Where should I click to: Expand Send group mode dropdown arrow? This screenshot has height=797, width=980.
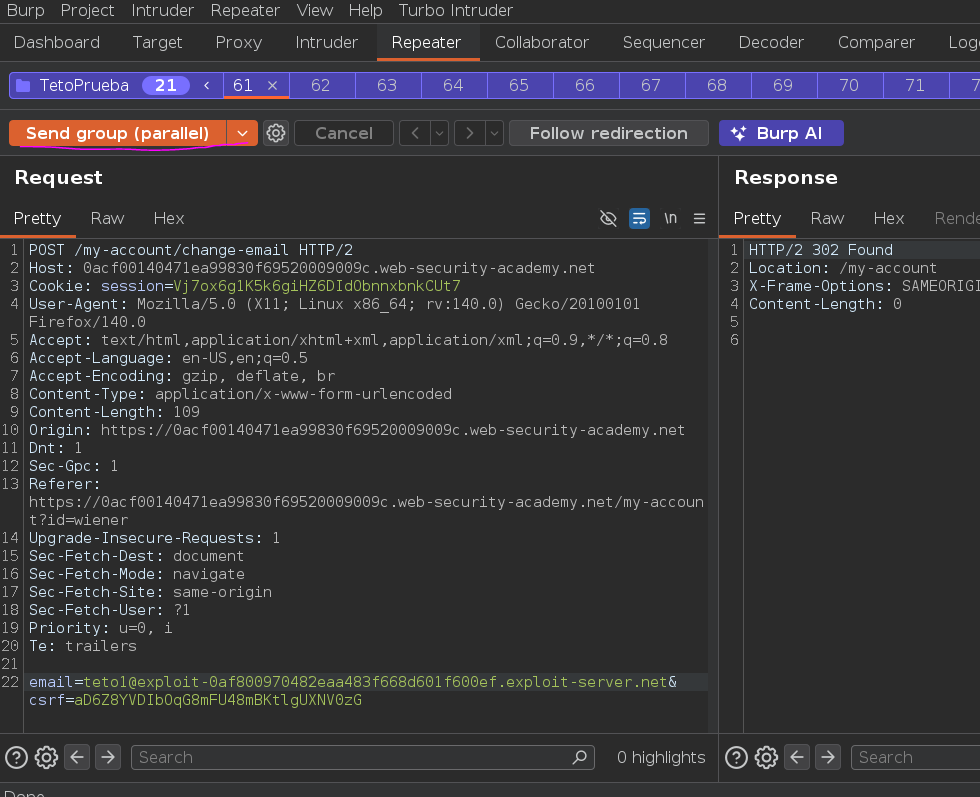pyautogui.click(x=242, y=133)
